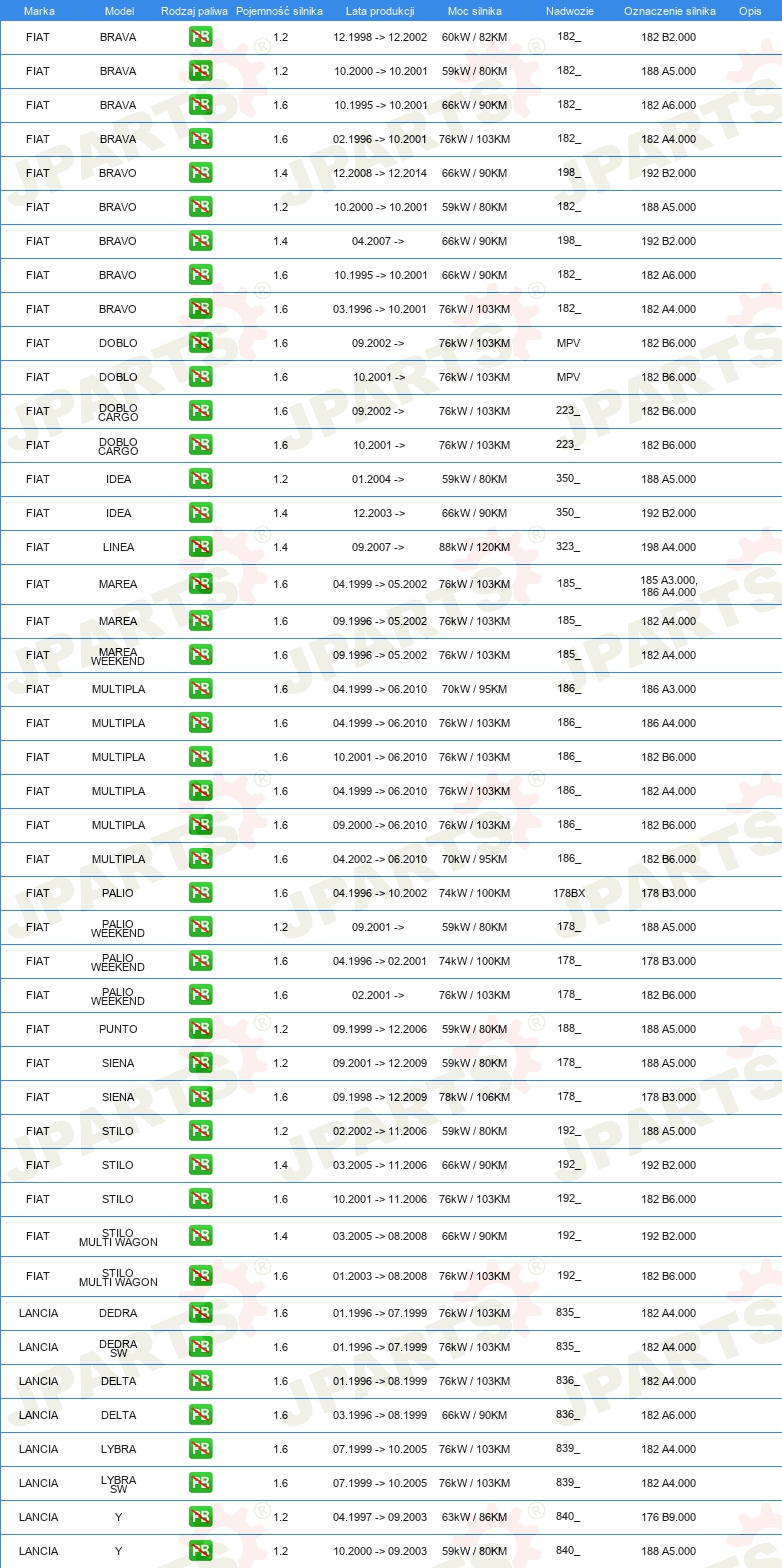Click the Lata produkcji column header
Screen dimensions: 782x1568
click(x=380, y=11)
